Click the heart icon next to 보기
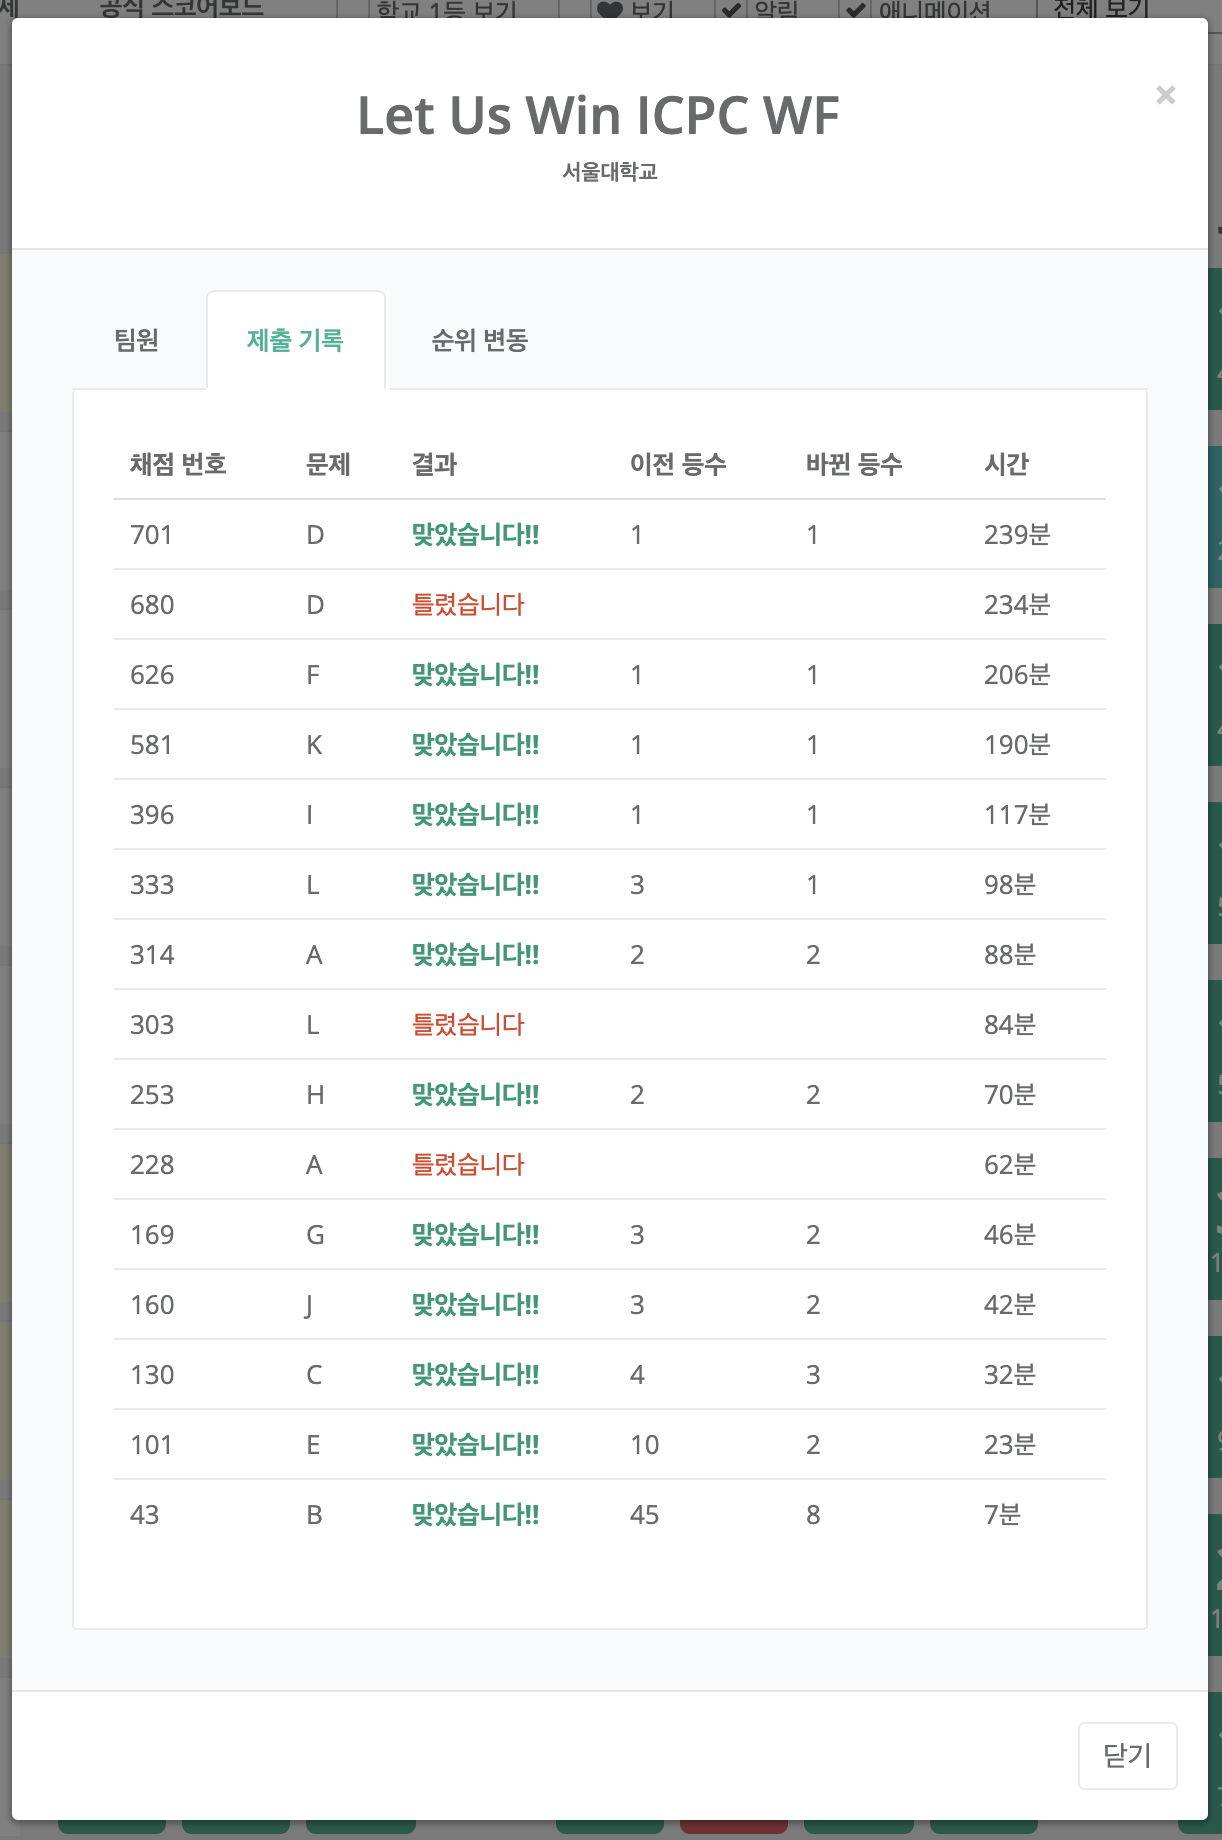Viewport: 1222px width, 1840px height. tap(609, 10)
